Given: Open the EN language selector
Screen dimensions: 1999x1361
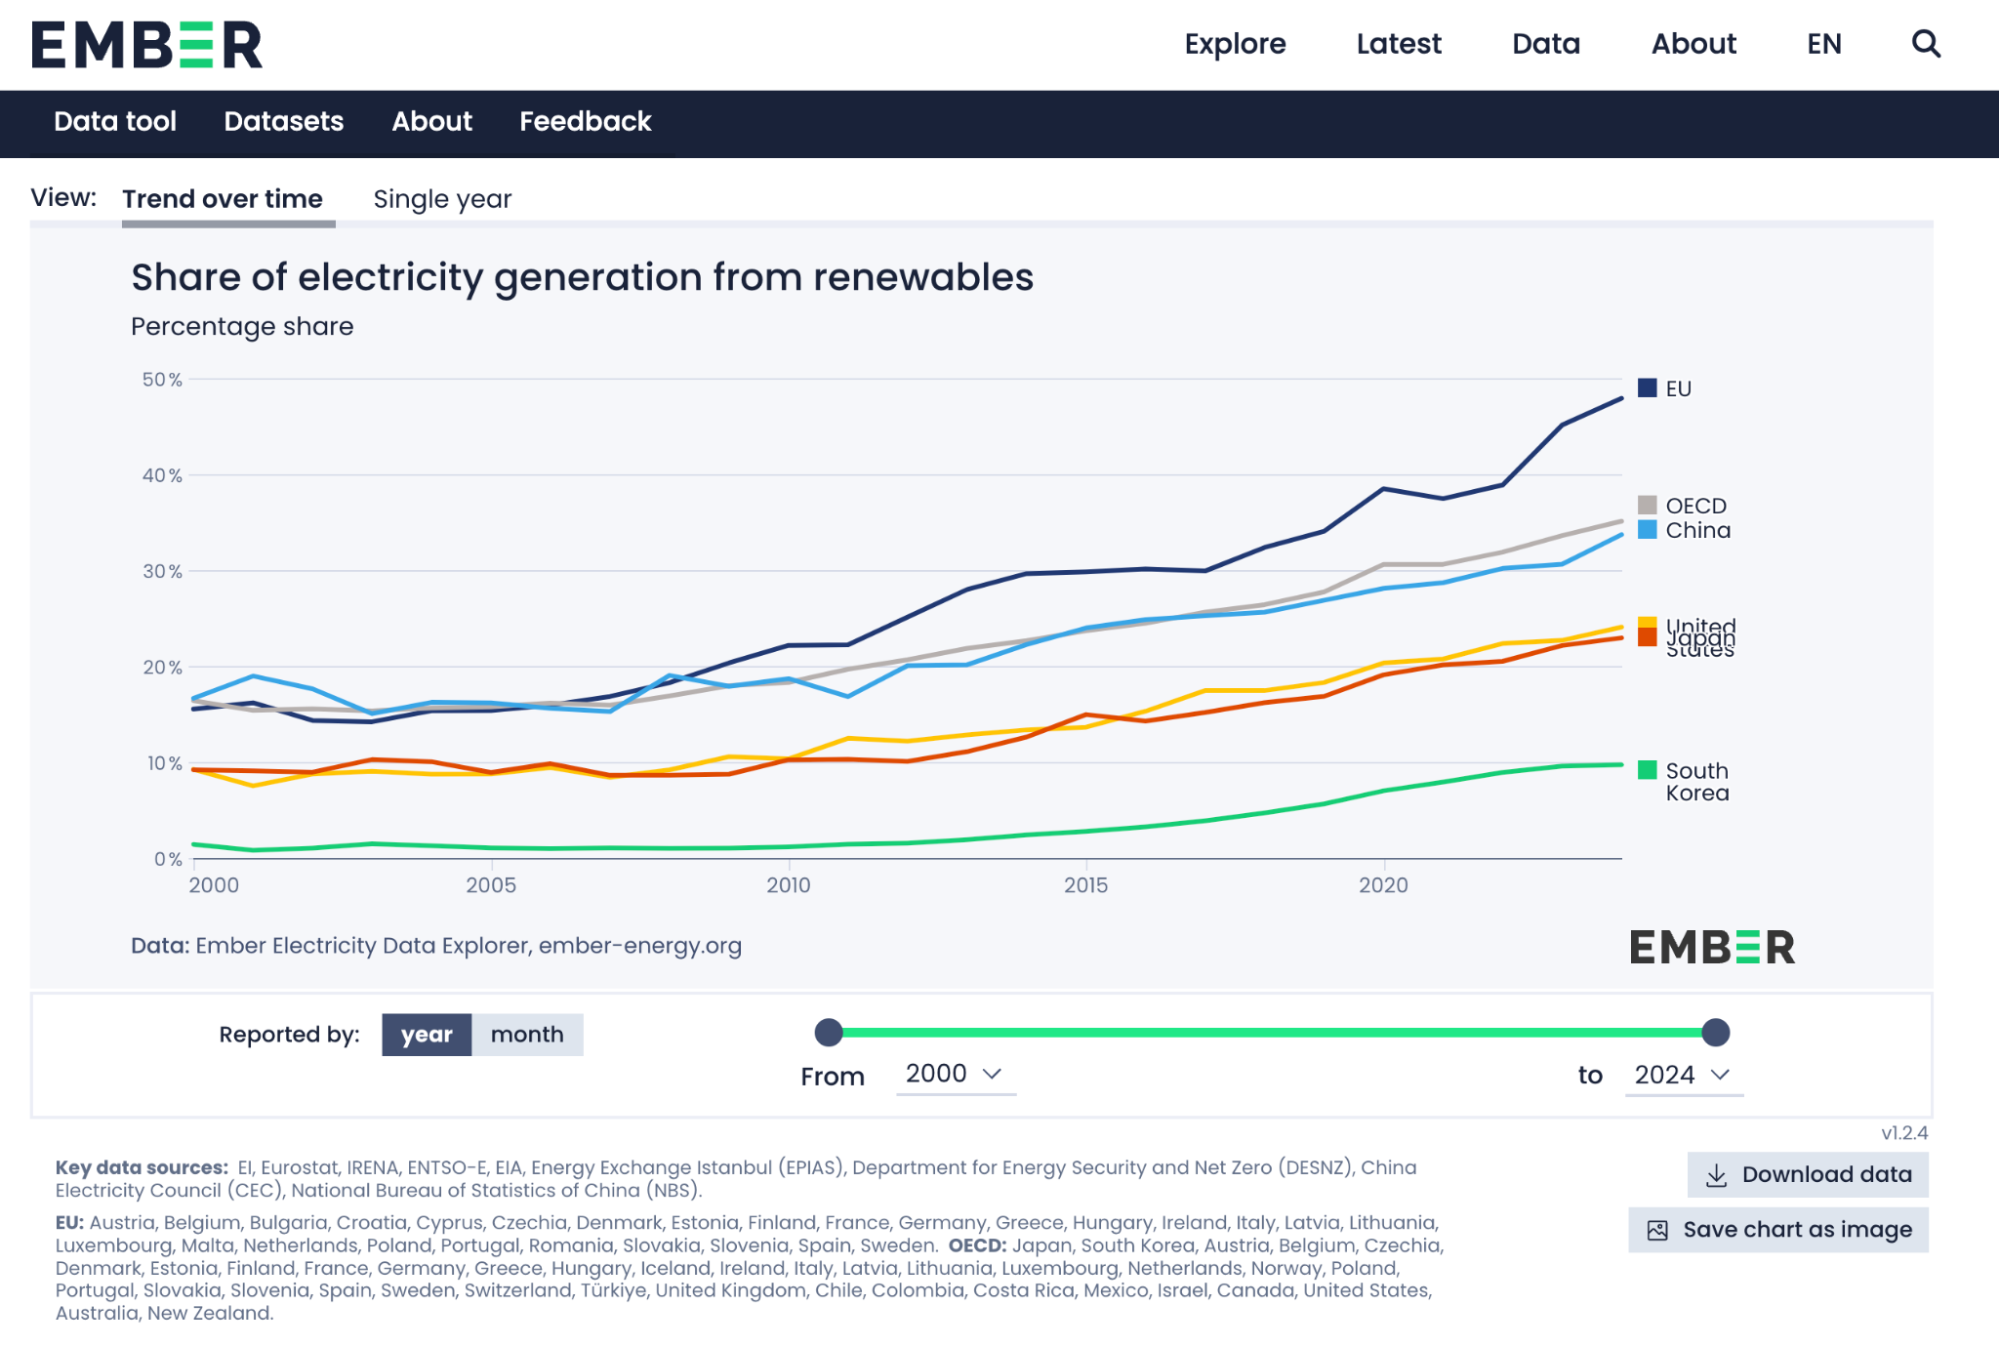Looking at the screenshot, I should click(x=1823, y=44).
